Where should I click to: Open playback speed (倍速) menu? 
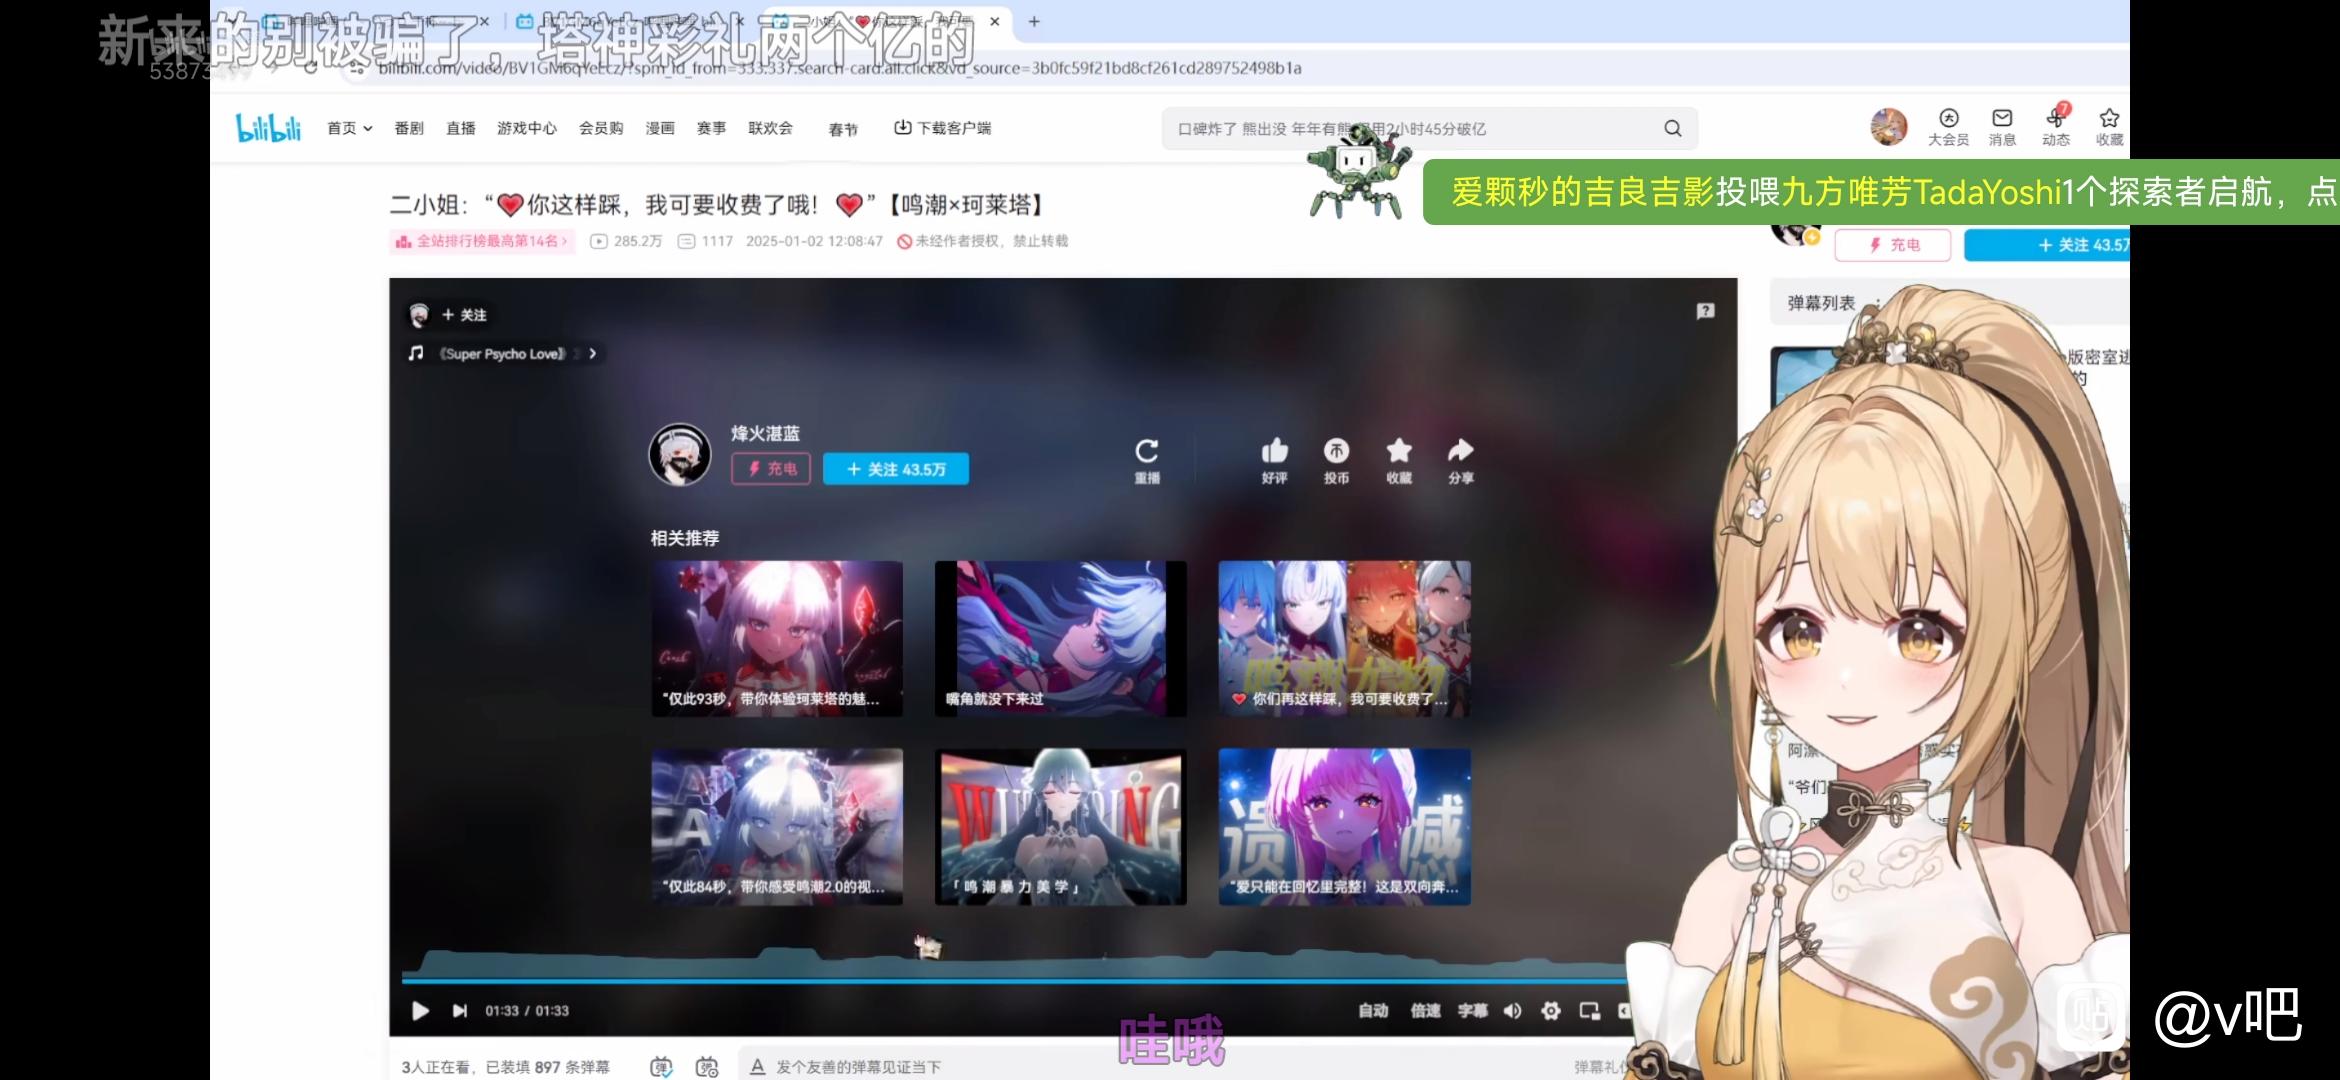1425,1011
